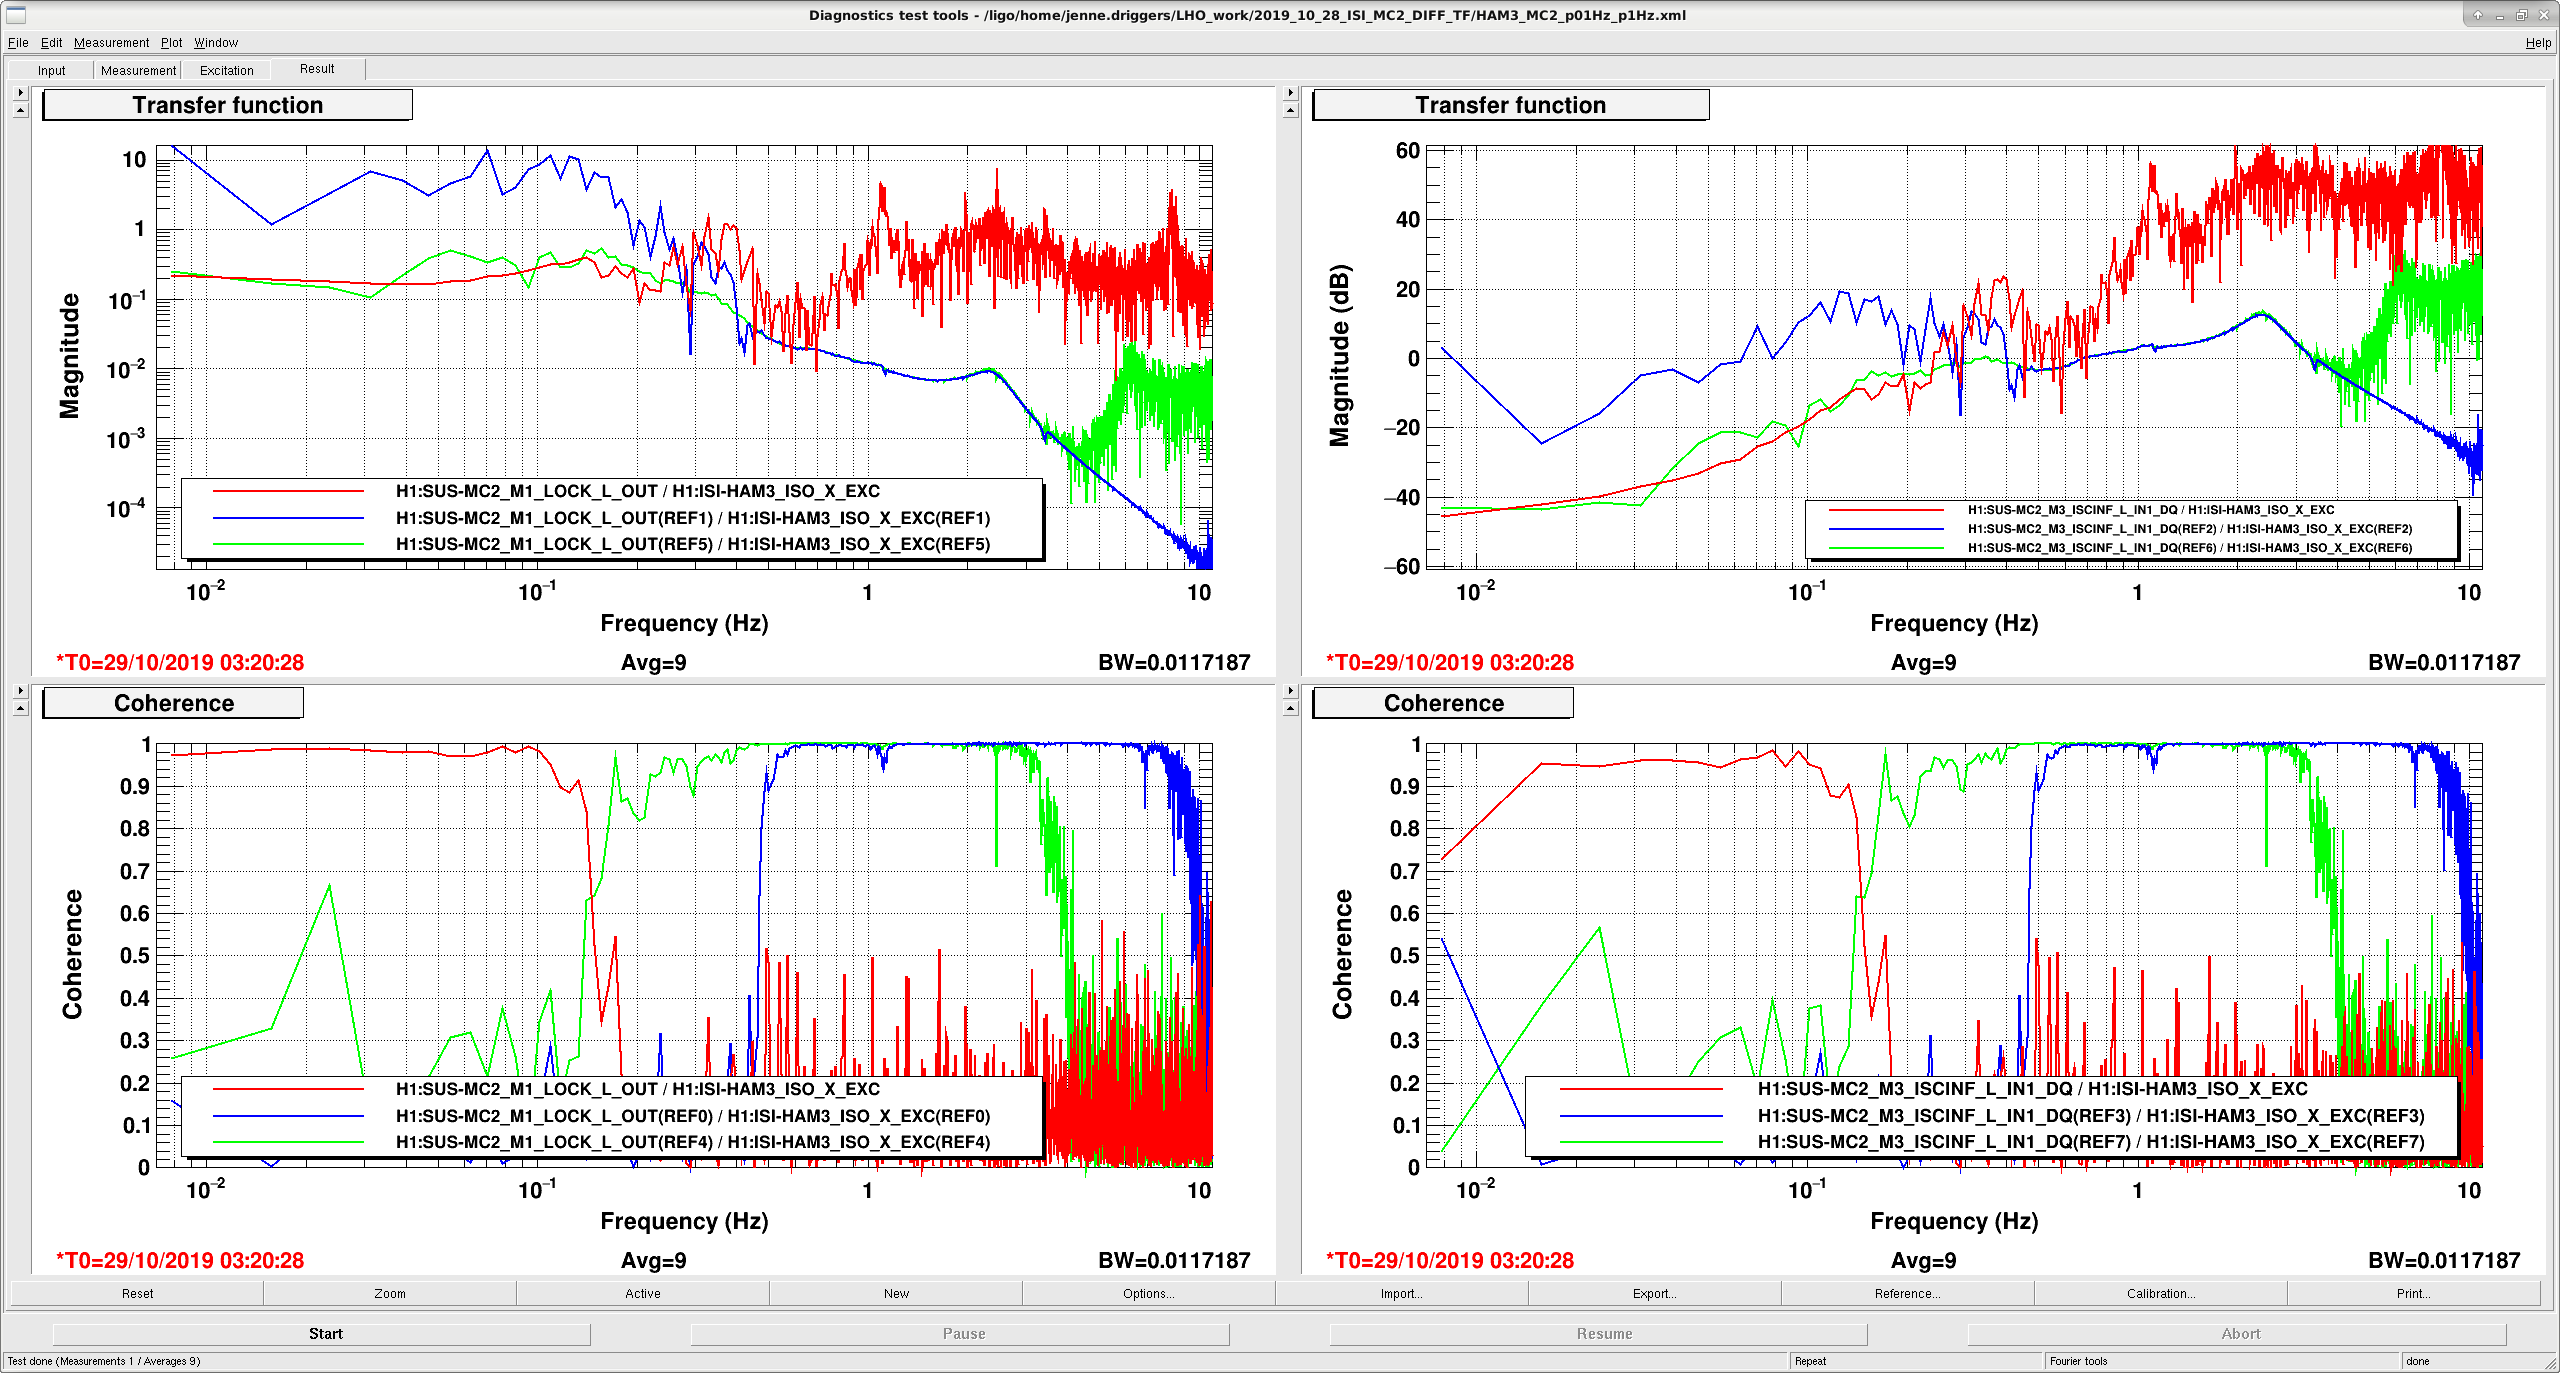Click the top-left Transfer function title box
2560x1373 pixels.
tap(228, 105)
